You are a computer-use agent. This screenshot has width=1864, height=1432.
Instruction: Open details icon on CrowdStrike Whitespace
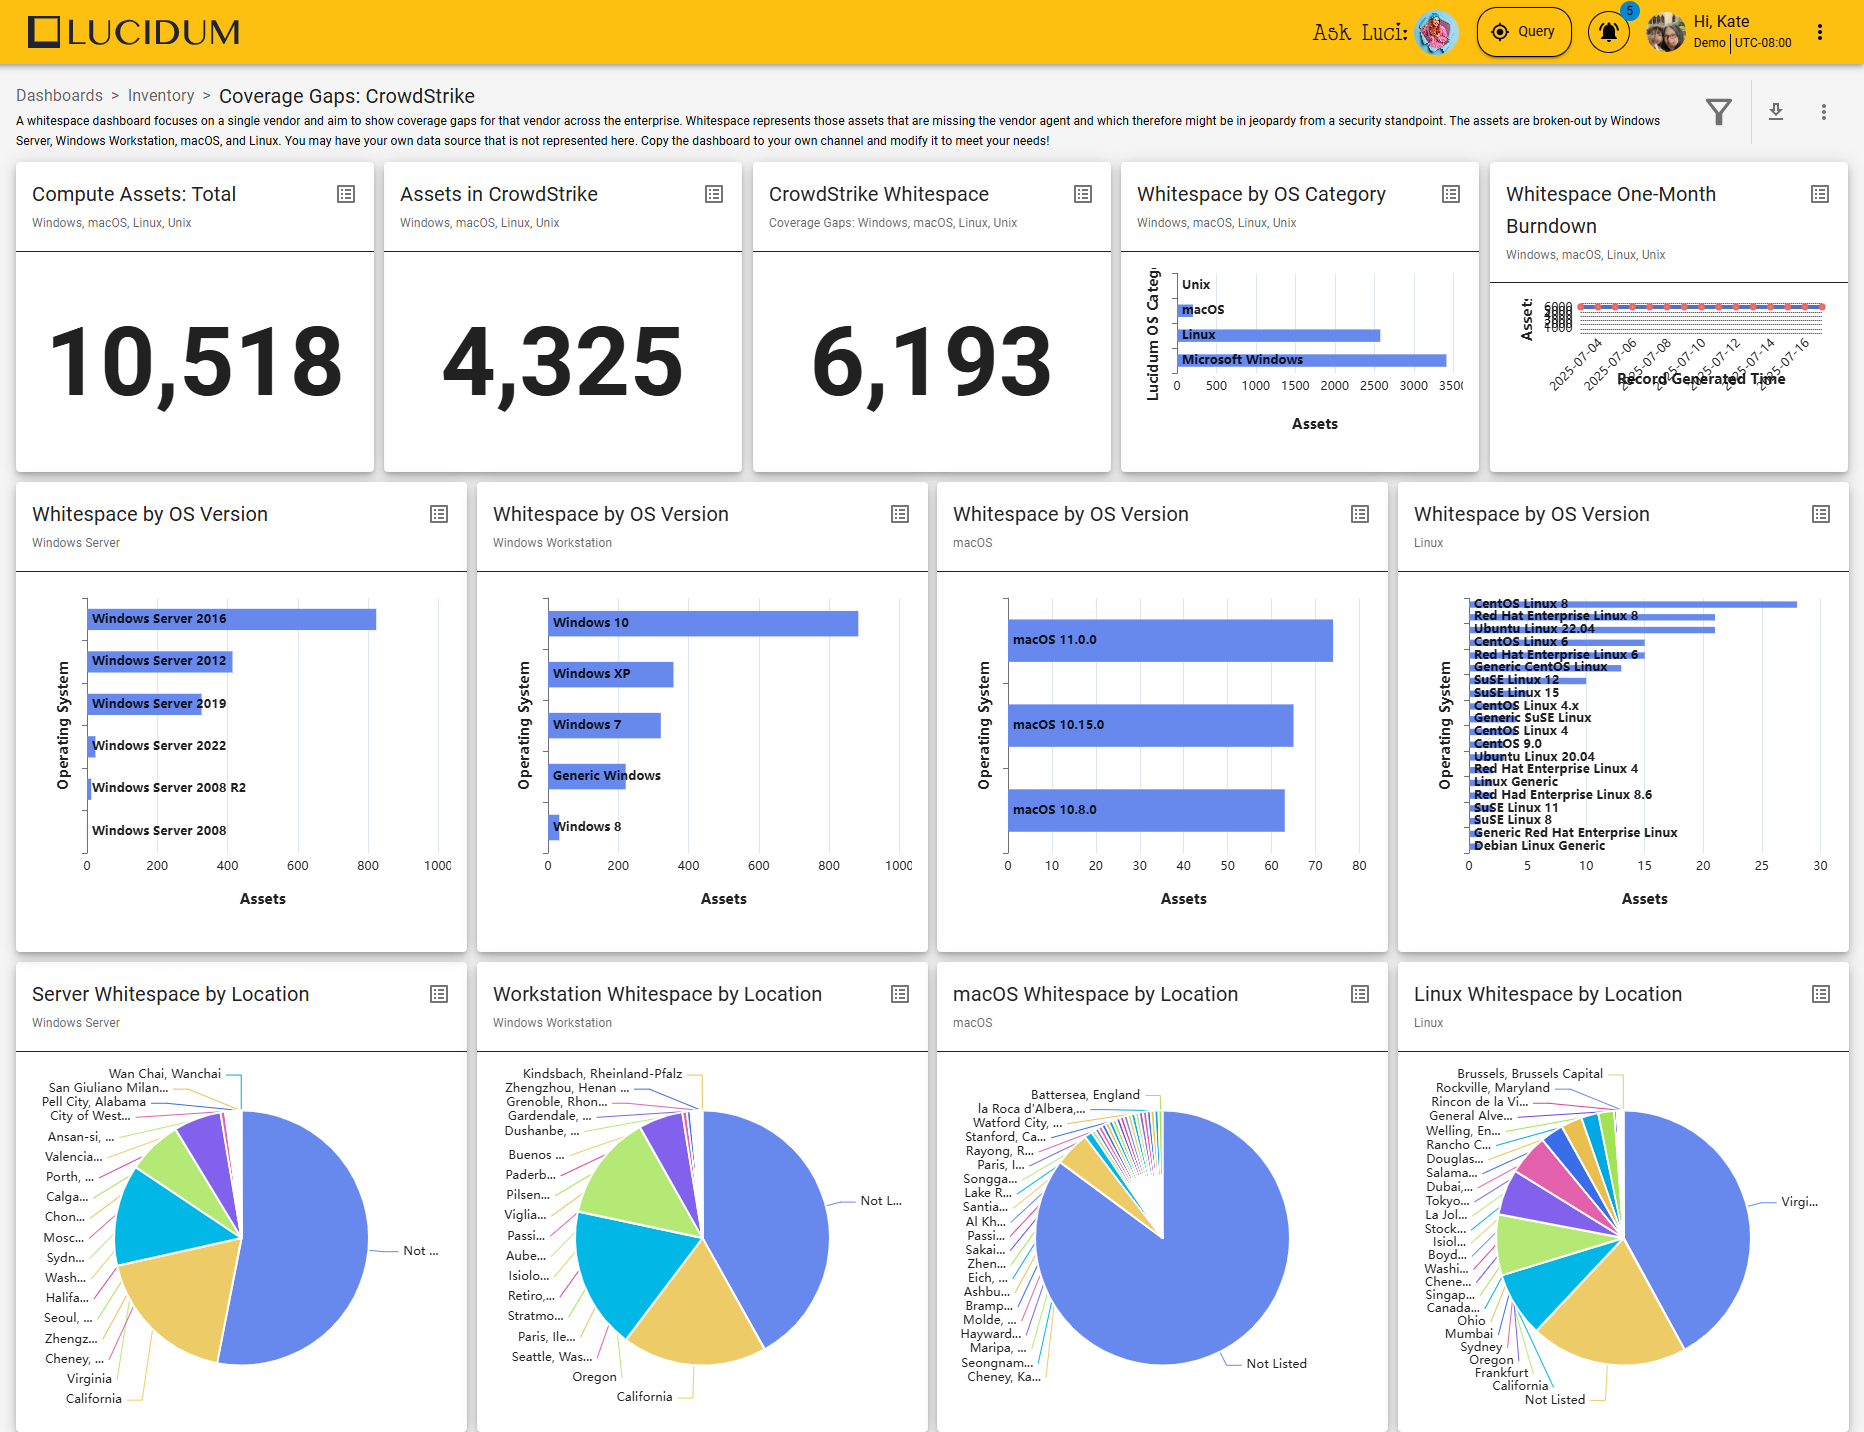point(1083,194)
